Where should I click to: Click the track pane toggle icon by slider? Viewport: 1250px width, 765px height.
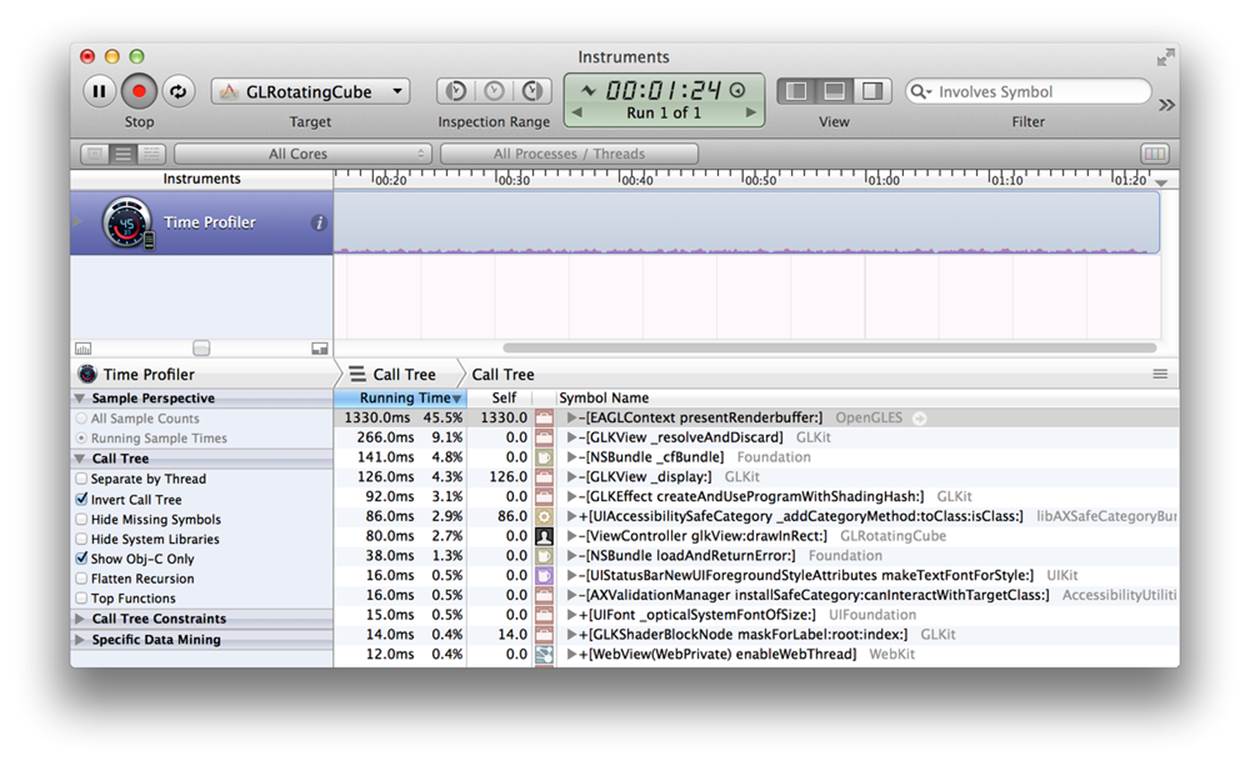(320, 348)
